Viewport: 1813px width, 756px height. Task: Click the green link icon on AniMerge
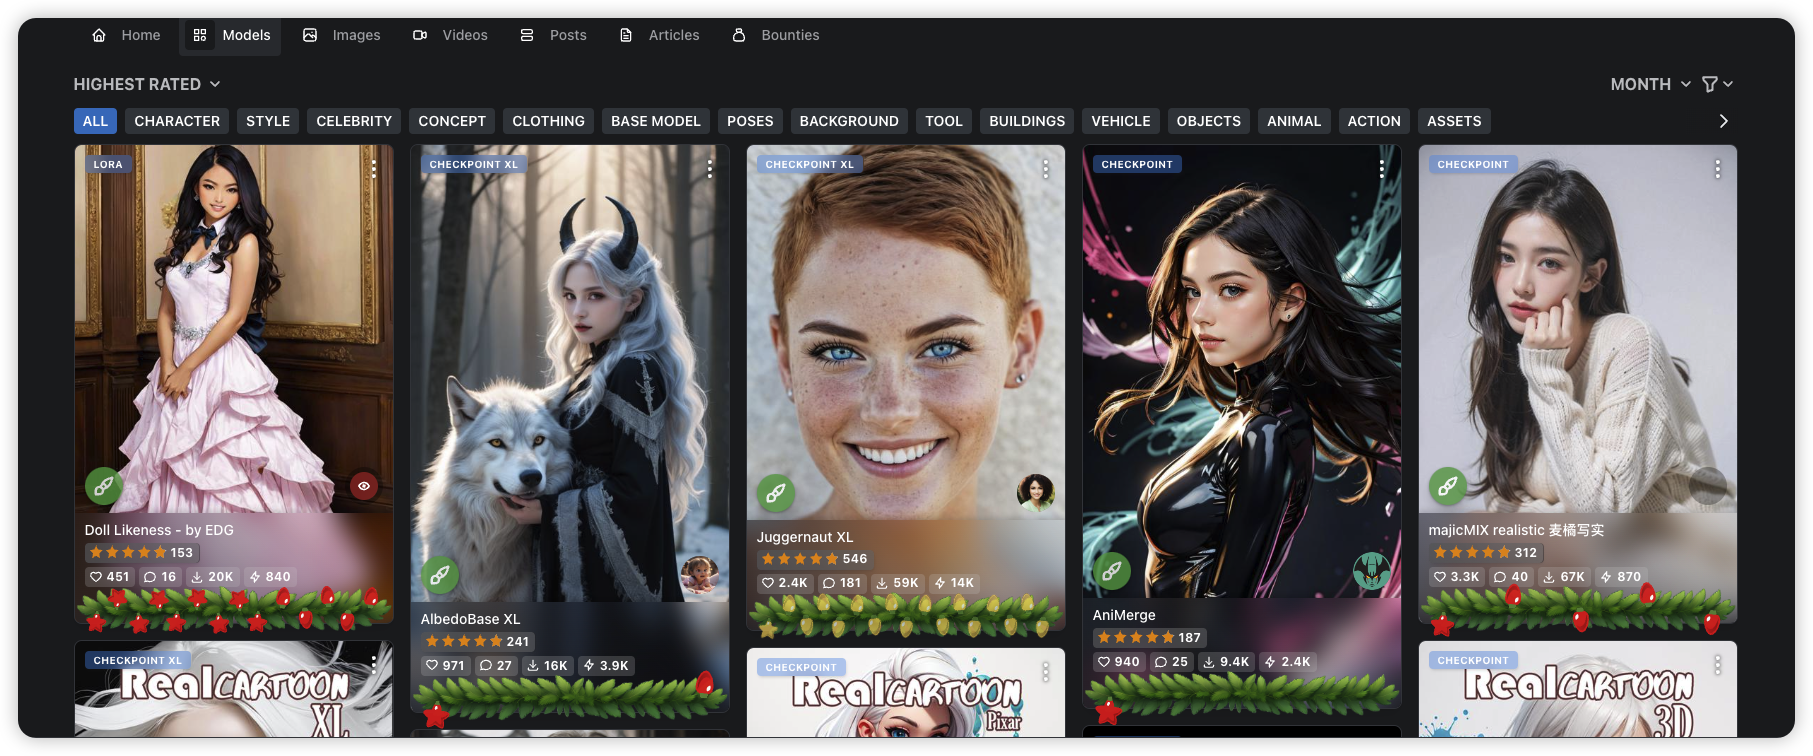(1112, 571)
